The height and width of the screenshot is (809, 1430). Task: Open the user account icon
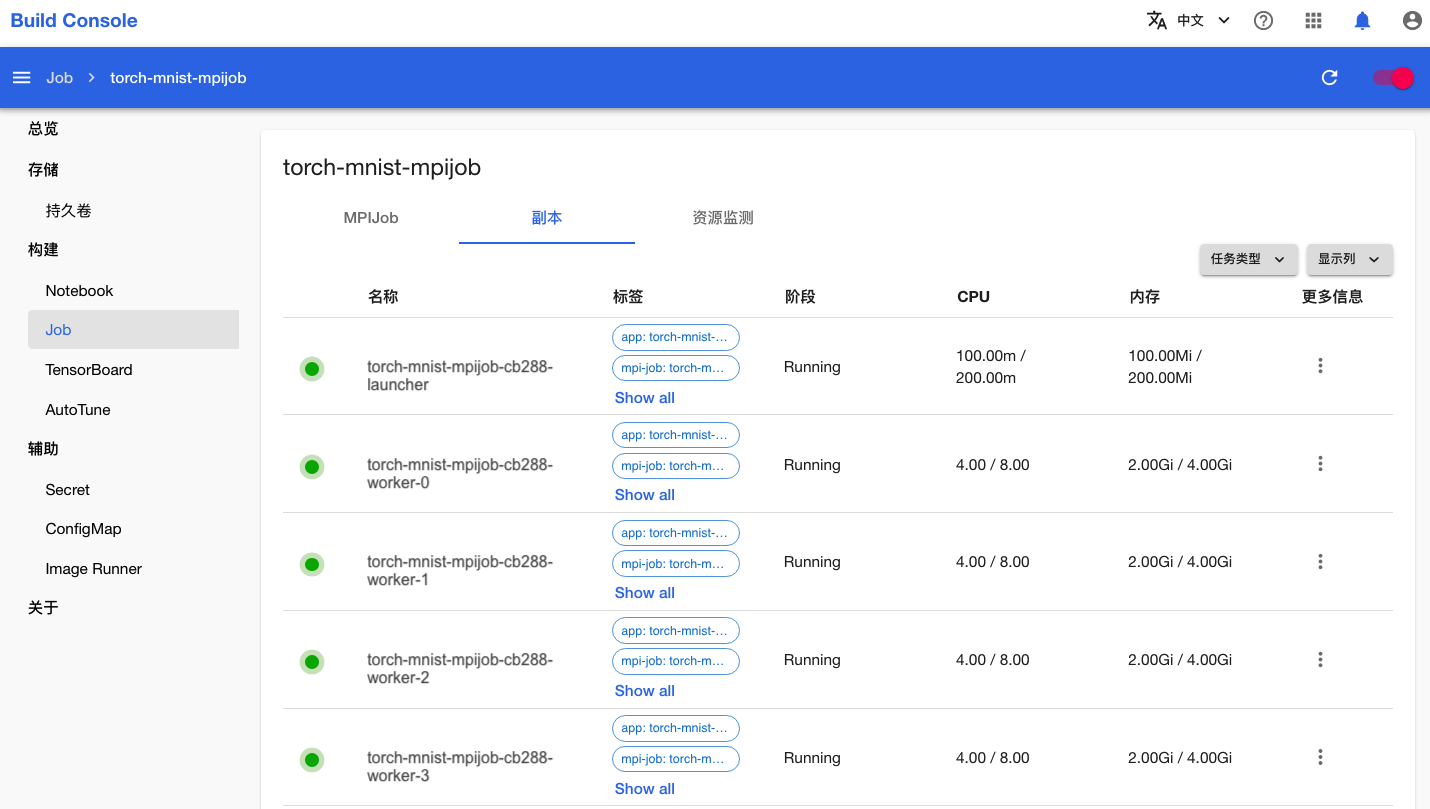(x=1412, y=21)
